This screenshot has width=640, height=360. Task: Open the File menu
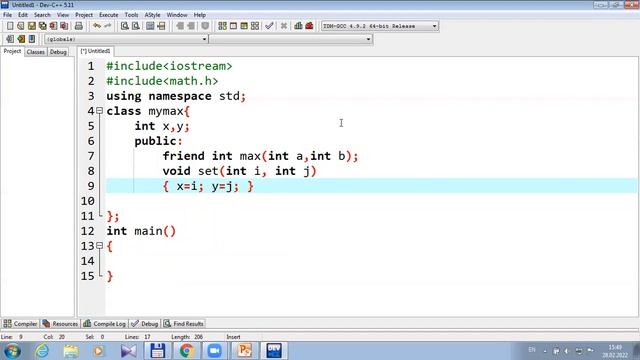coord(7,15)
